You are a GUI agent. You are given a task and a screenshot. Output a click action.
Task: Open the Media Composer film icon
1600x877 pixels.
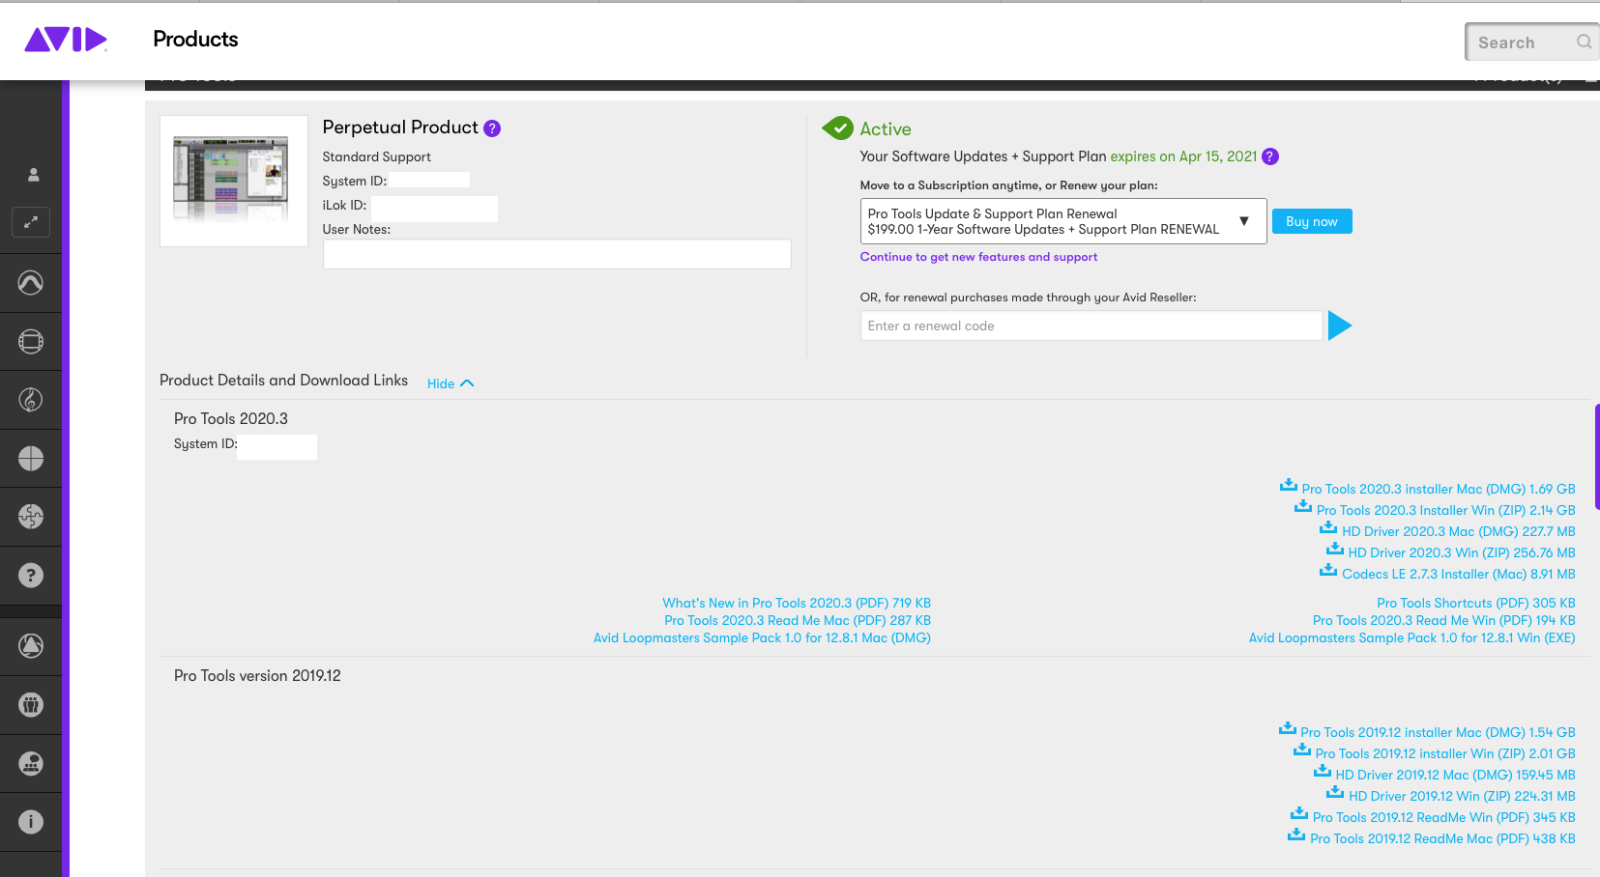31,342
